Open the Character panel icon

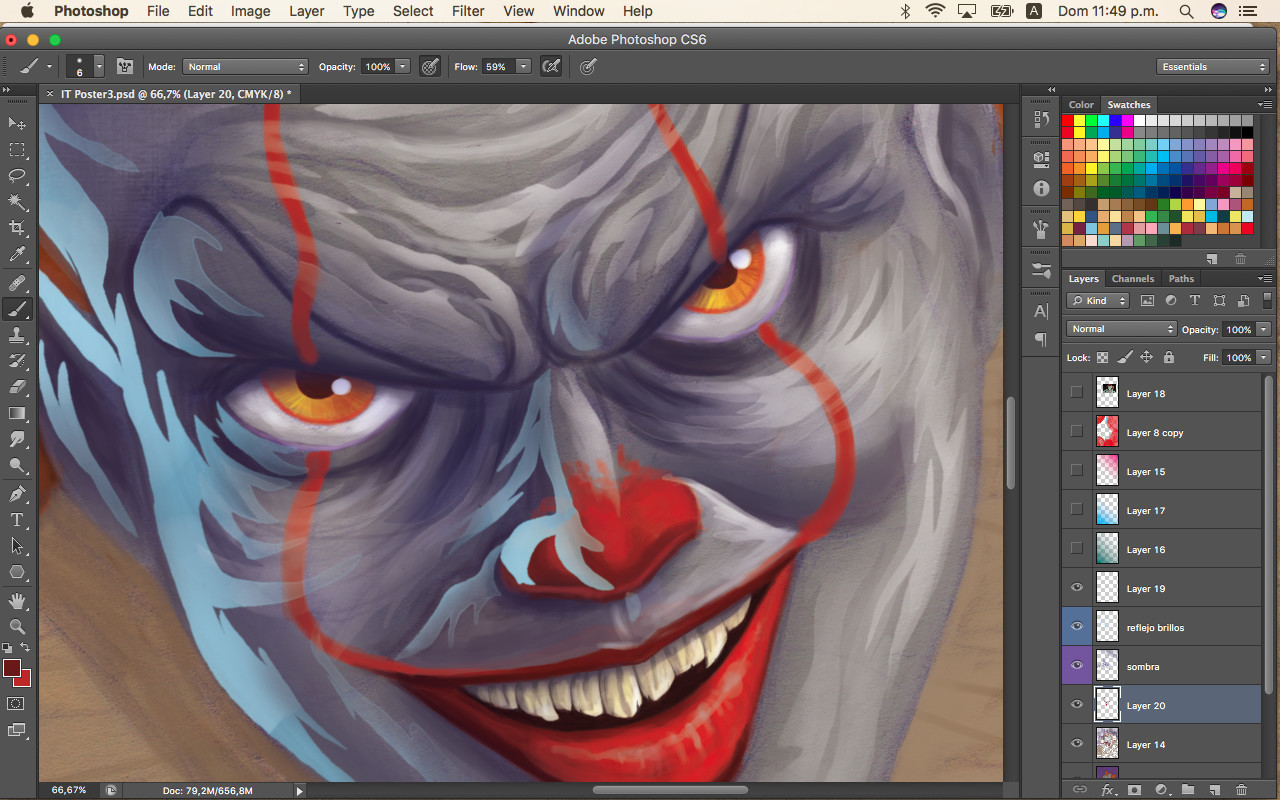pyautogui.click(x=1041, y=311)
